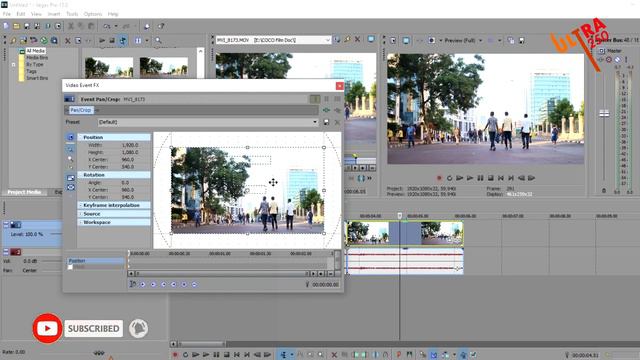Click the Loop Playback button in video preview
The height and width of the screenshot is (360, 640).
pyautogui.click(x=449, y=178)
